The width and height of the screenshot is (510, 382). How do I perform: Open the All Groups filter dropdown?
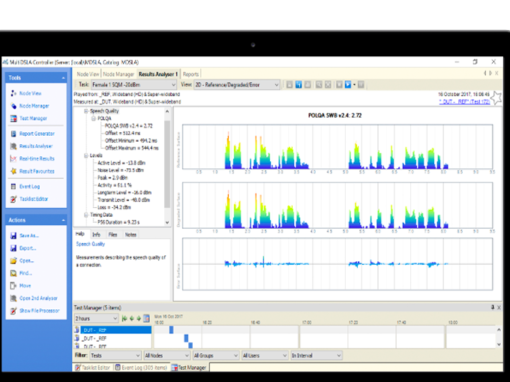[216, 356]
